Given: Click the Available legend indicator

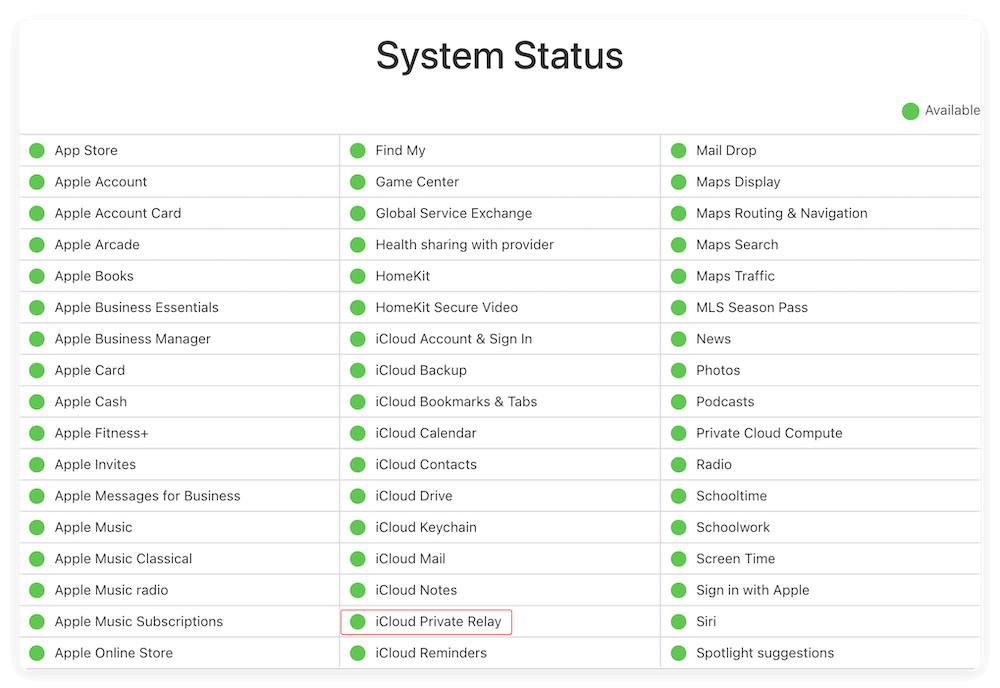Looking at the screenshot, I should tap(911, 111).
